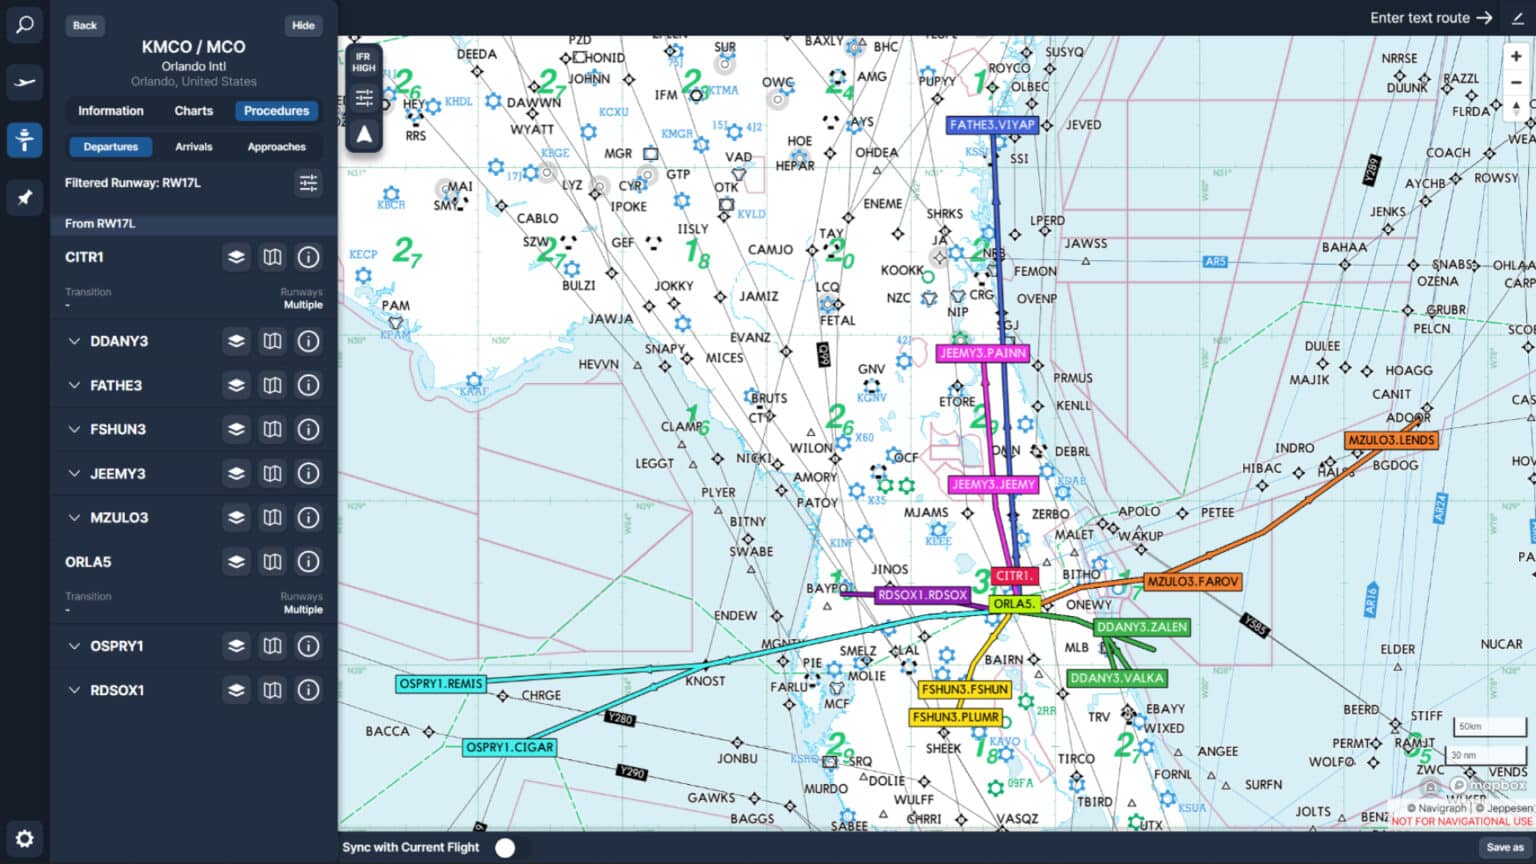Open the pinboard panel
This screenshot has width=1536, height=864.
24,197
